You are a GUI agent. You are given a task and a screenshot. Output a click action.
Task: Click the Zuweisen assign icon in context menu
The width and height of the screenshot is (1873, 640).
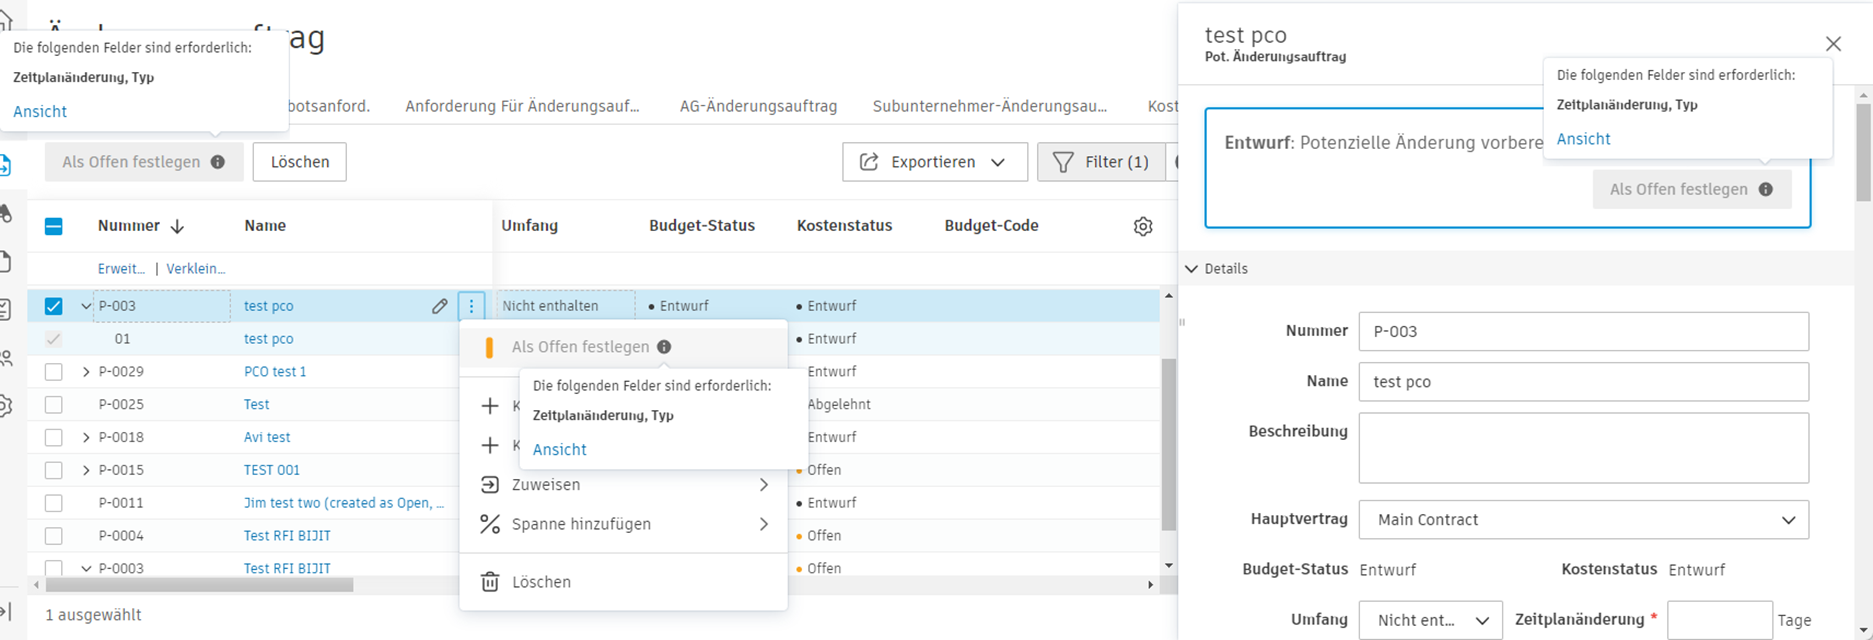click(490, 485)
